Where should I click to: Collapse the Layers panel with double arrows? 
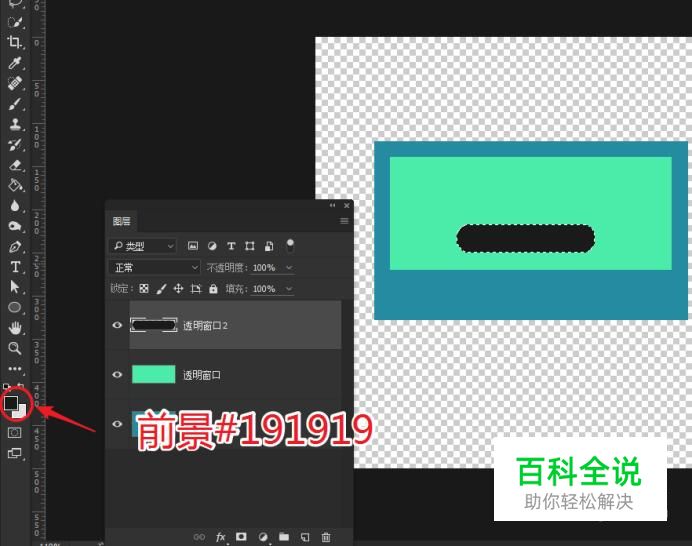(332, 205)
